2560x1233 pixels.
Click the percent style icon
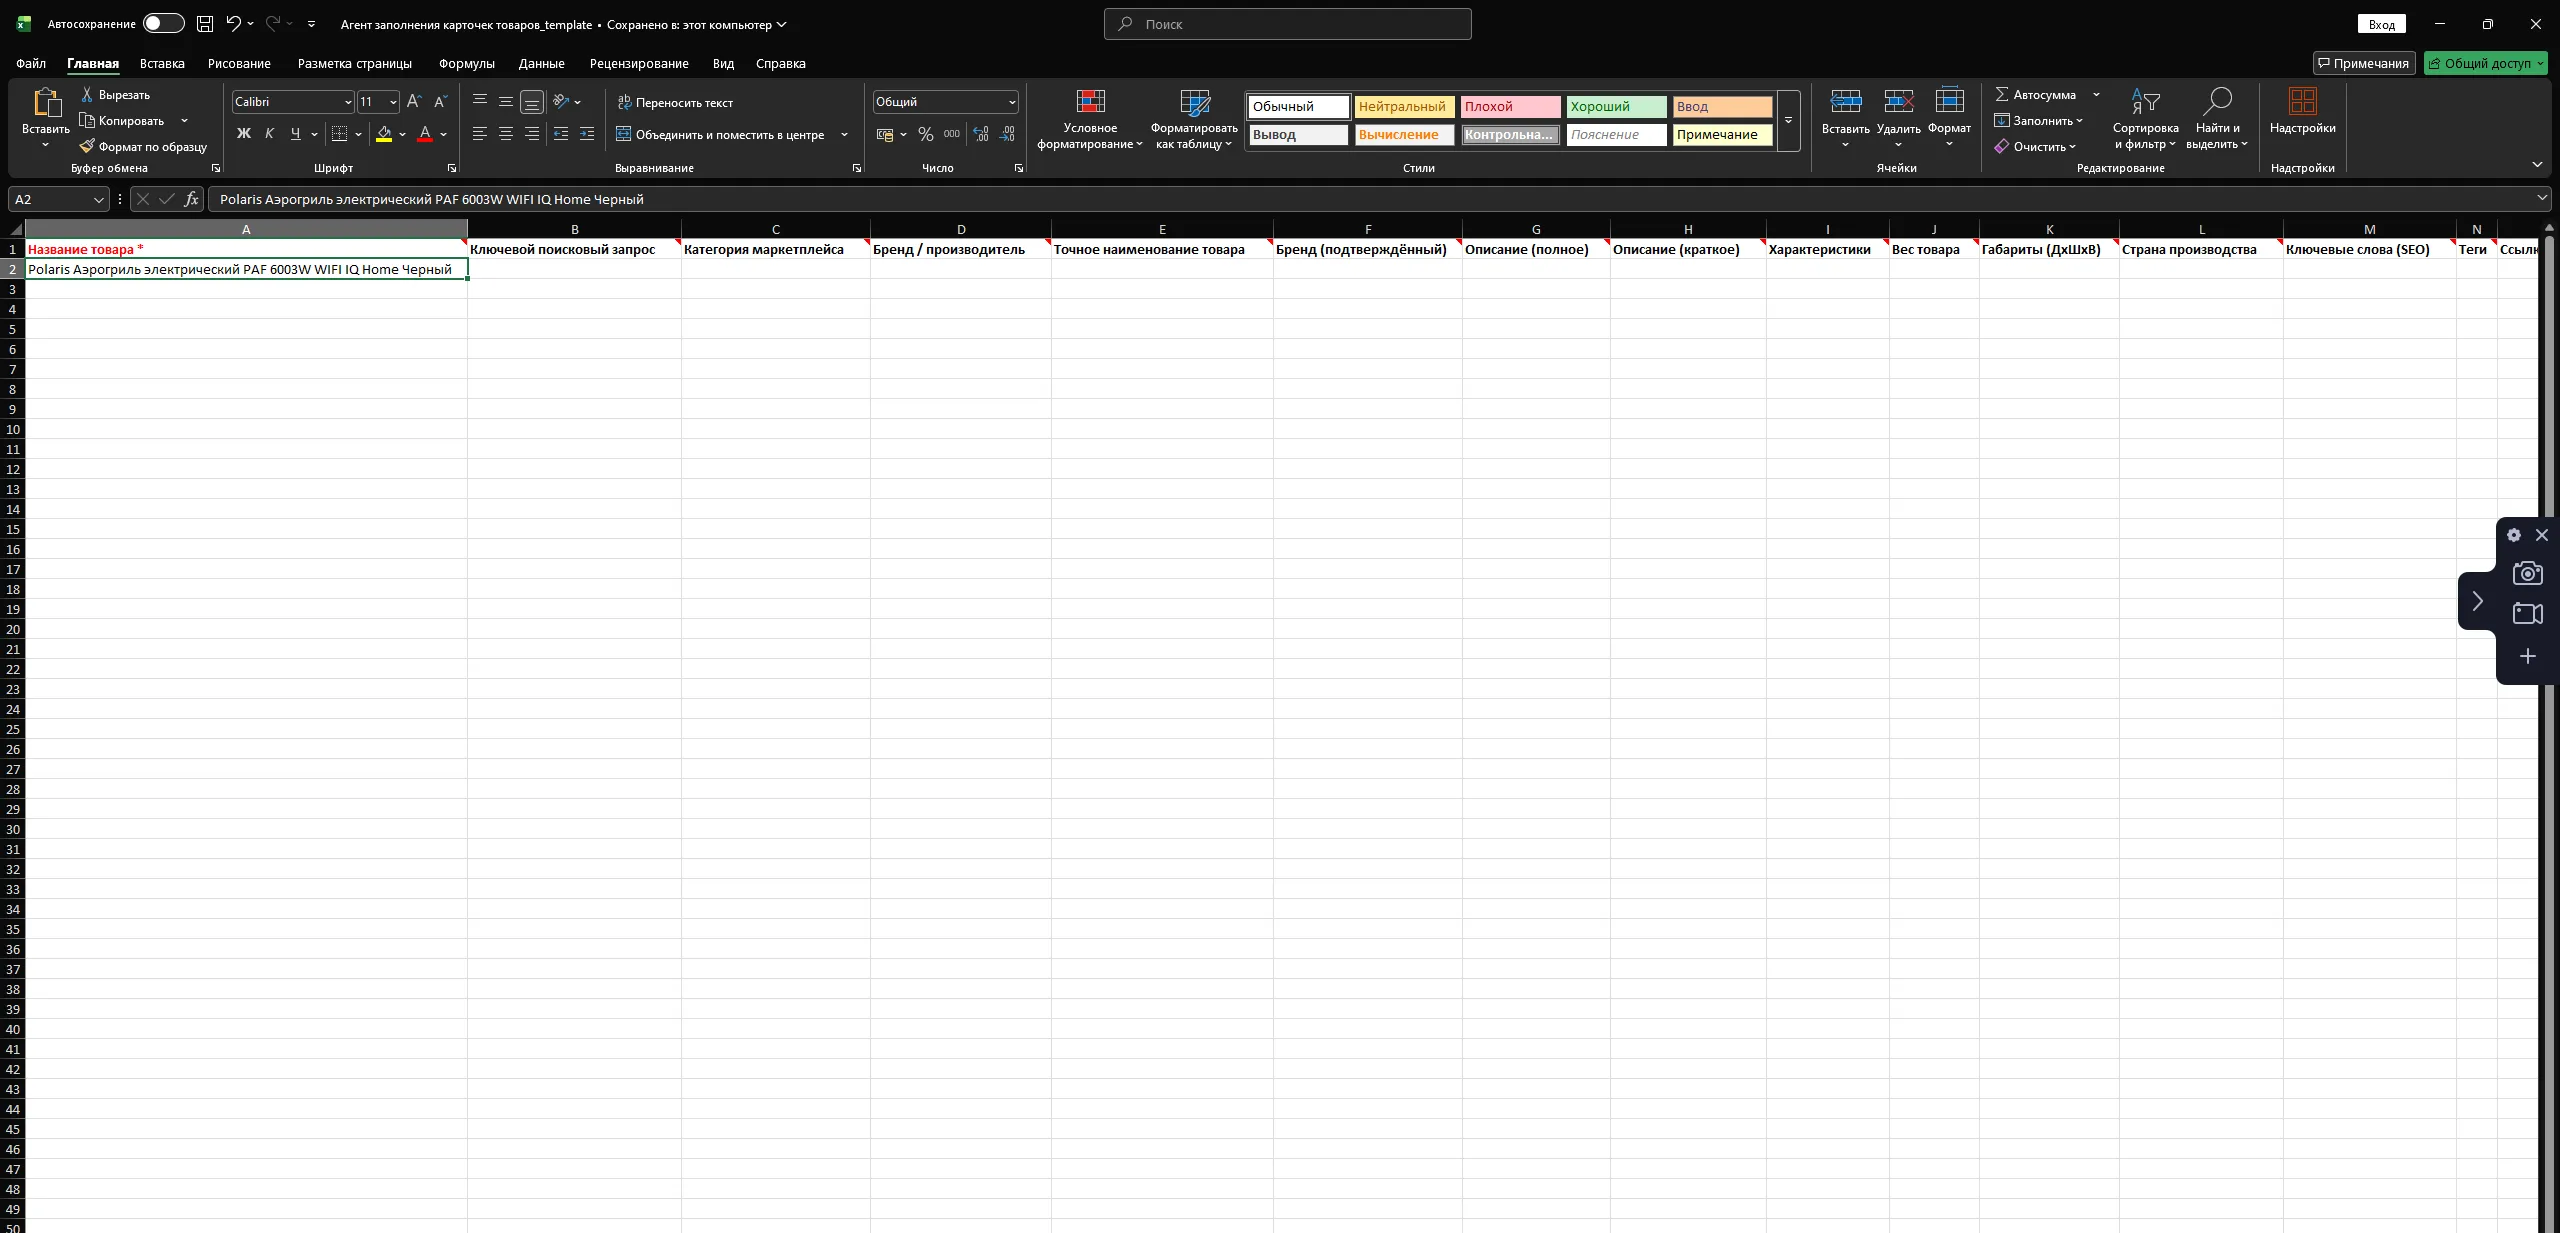click(925, 134)
